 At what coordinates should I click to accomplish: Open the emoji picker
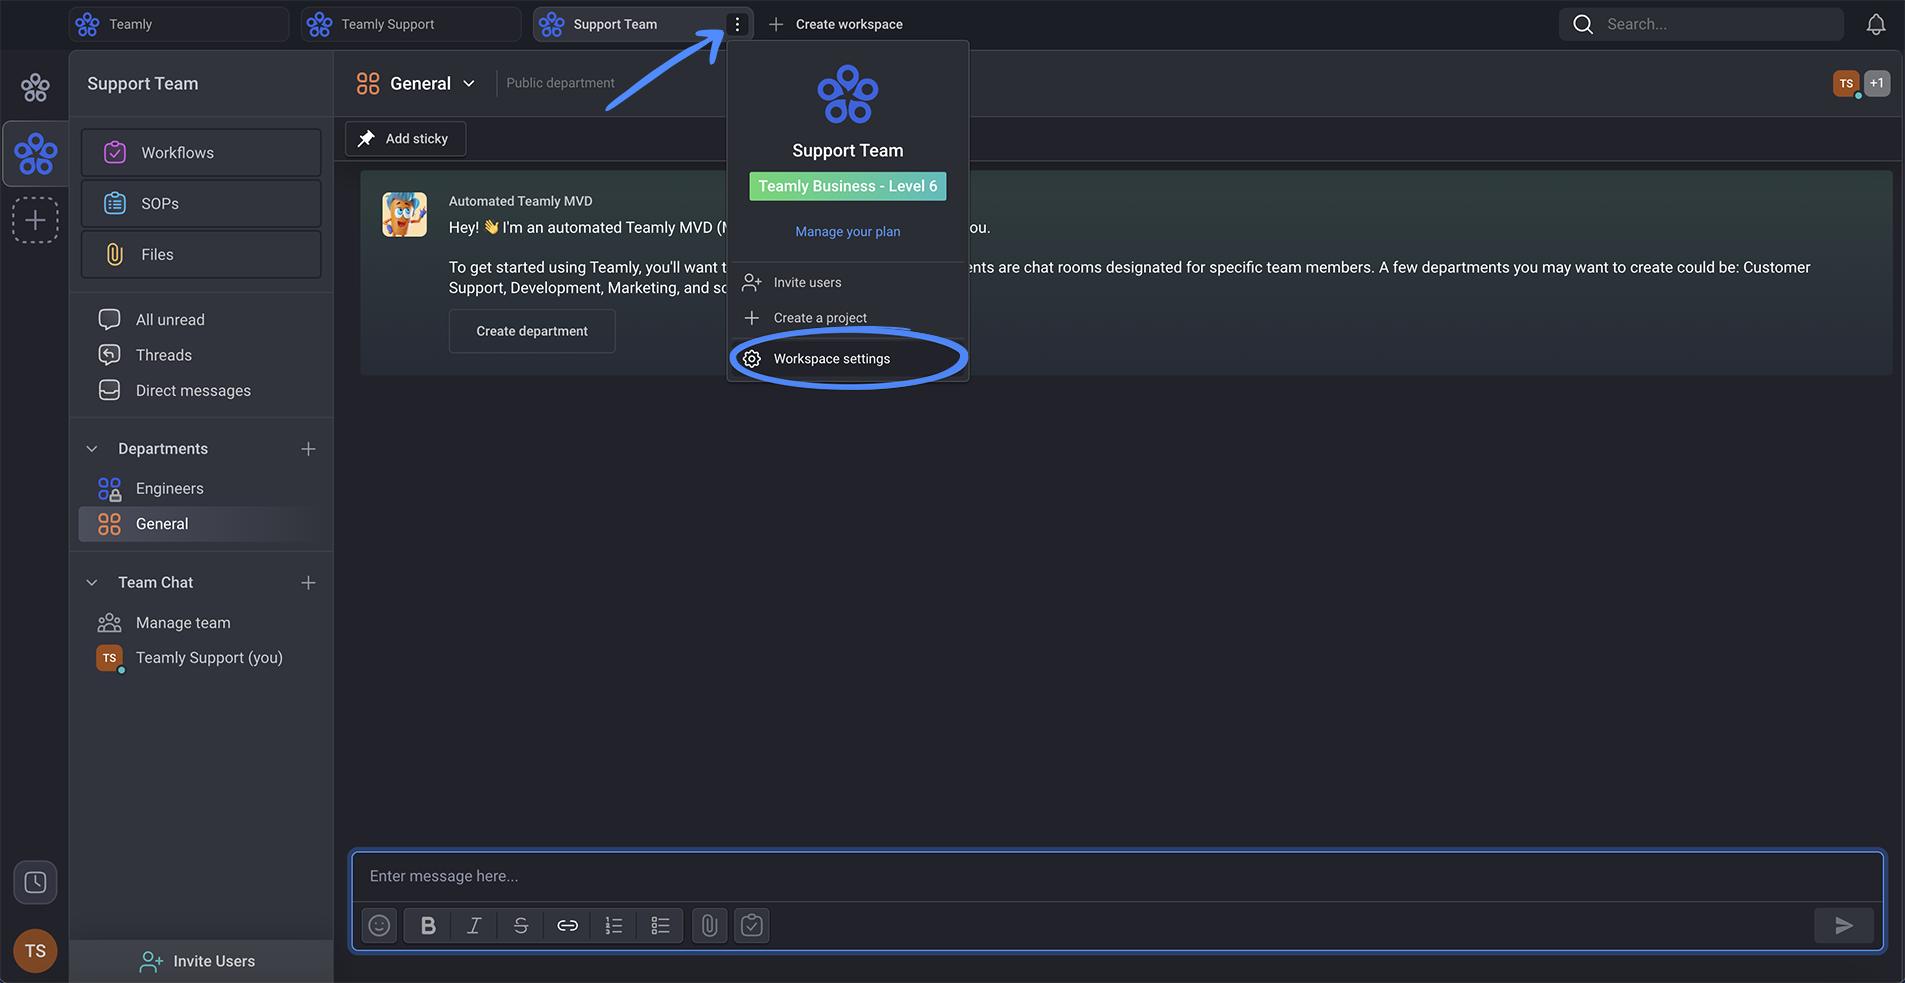point(379,926)
